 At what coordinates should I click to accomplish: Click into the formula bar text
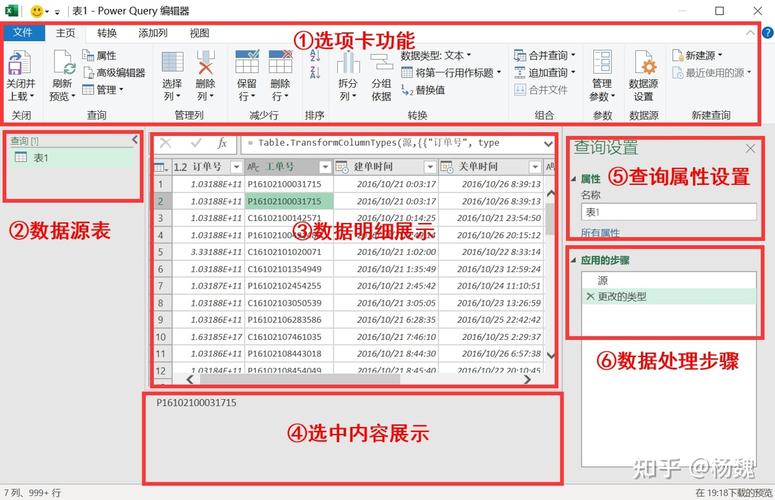click(x=390, y=143)
